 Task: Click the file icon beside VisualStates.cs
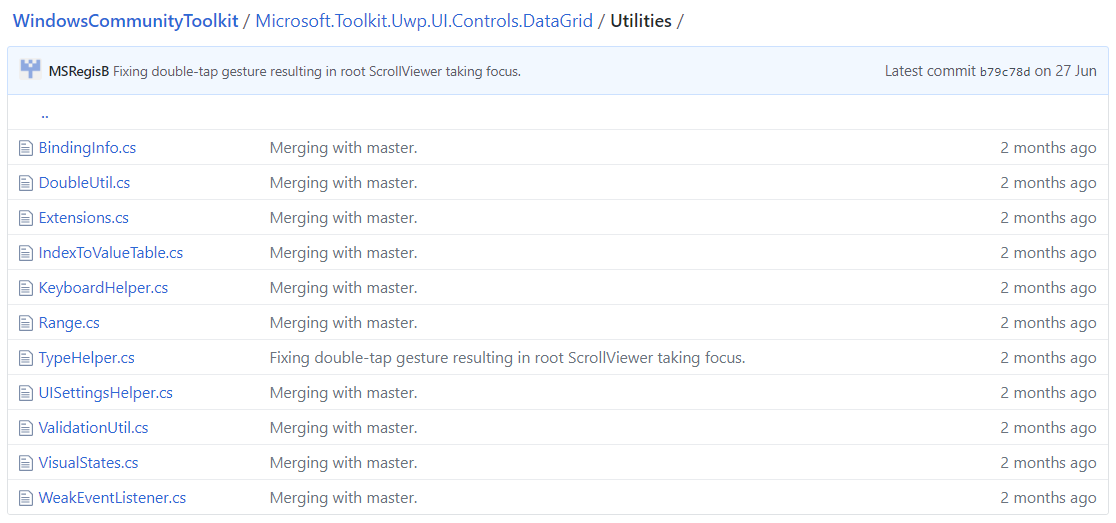tap(26, 463)
